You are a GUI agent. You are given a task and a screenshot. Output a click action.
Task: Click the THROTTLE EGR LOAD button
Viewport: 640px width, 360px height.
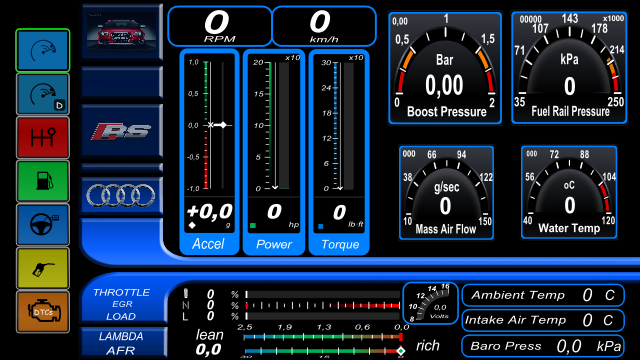[122, 304]
